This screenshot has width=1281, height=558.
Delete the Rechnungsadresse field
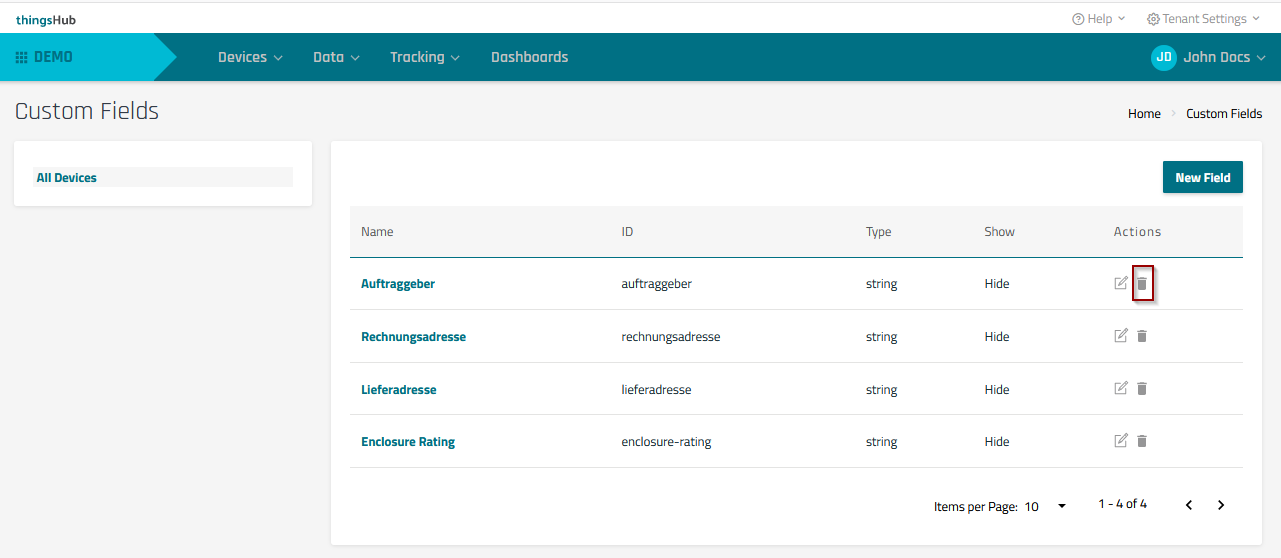(x=1142, y=336)
